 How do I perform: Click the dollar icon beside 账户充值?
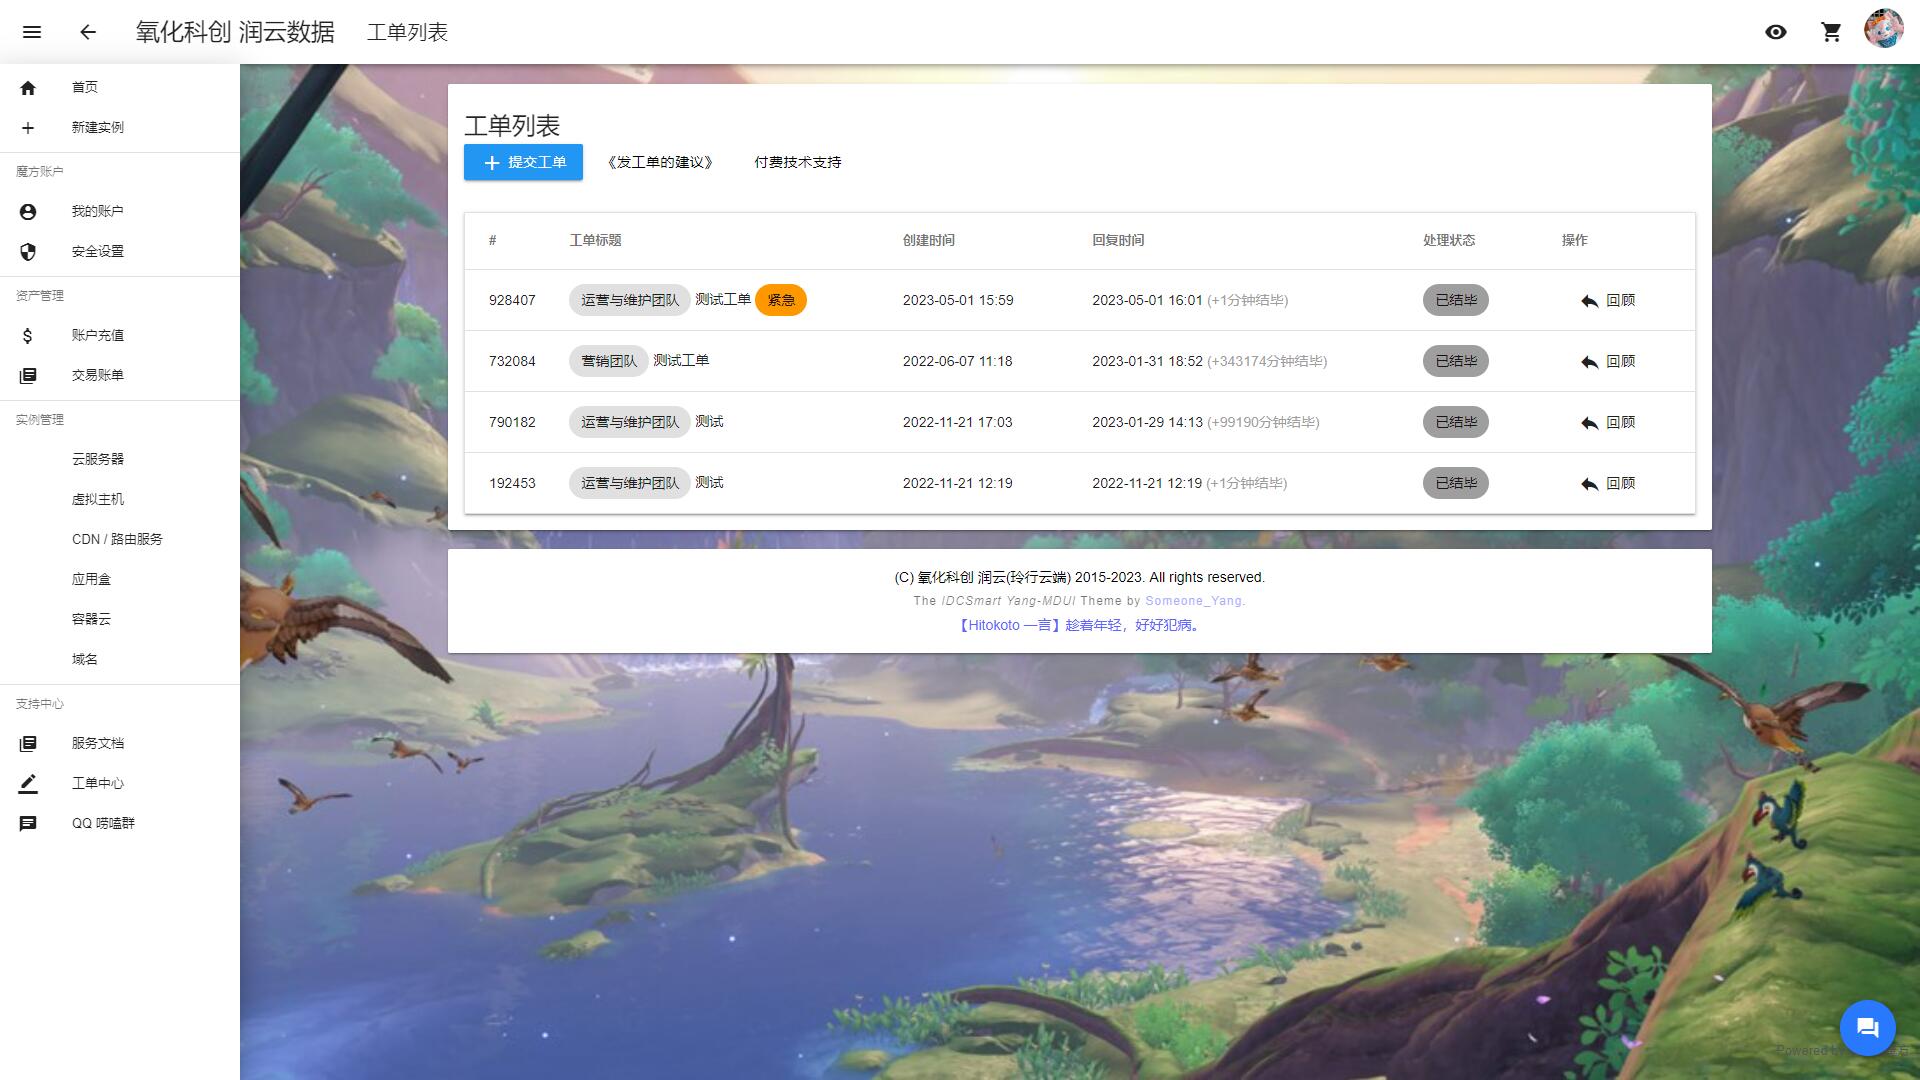coord(28,336)
